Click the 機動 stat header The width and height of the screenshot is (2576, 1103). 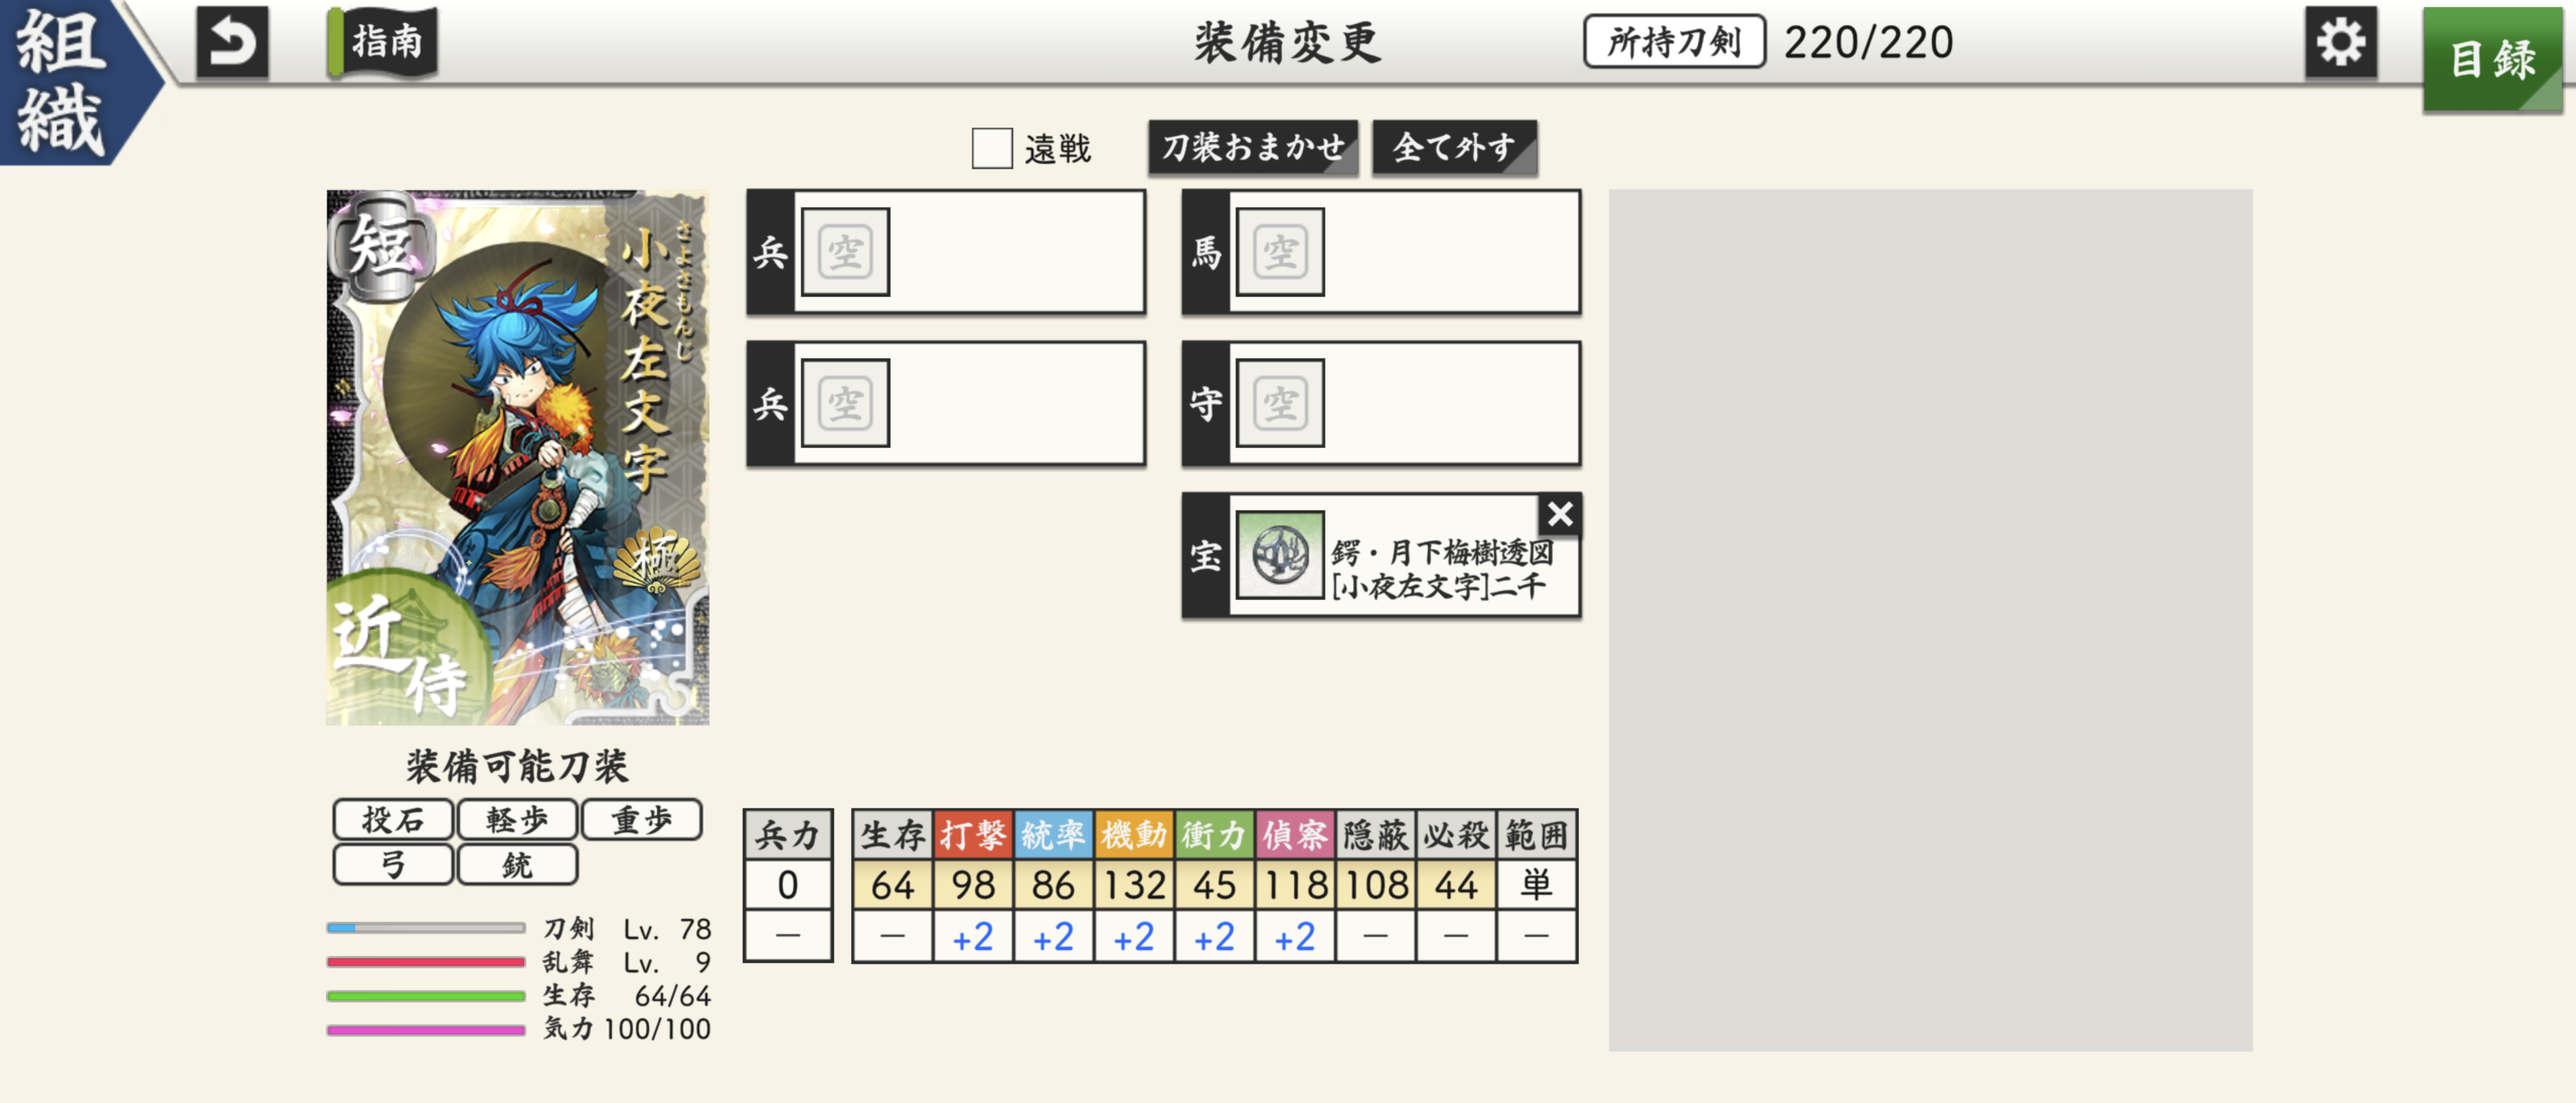[1134, 835]
